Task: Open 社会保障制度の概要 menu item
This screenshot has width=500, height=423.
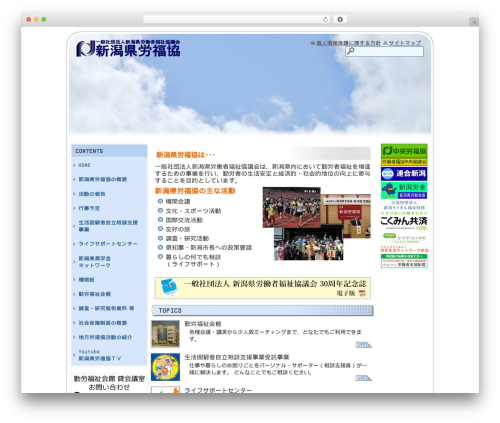Action: (x=103, y=323)
